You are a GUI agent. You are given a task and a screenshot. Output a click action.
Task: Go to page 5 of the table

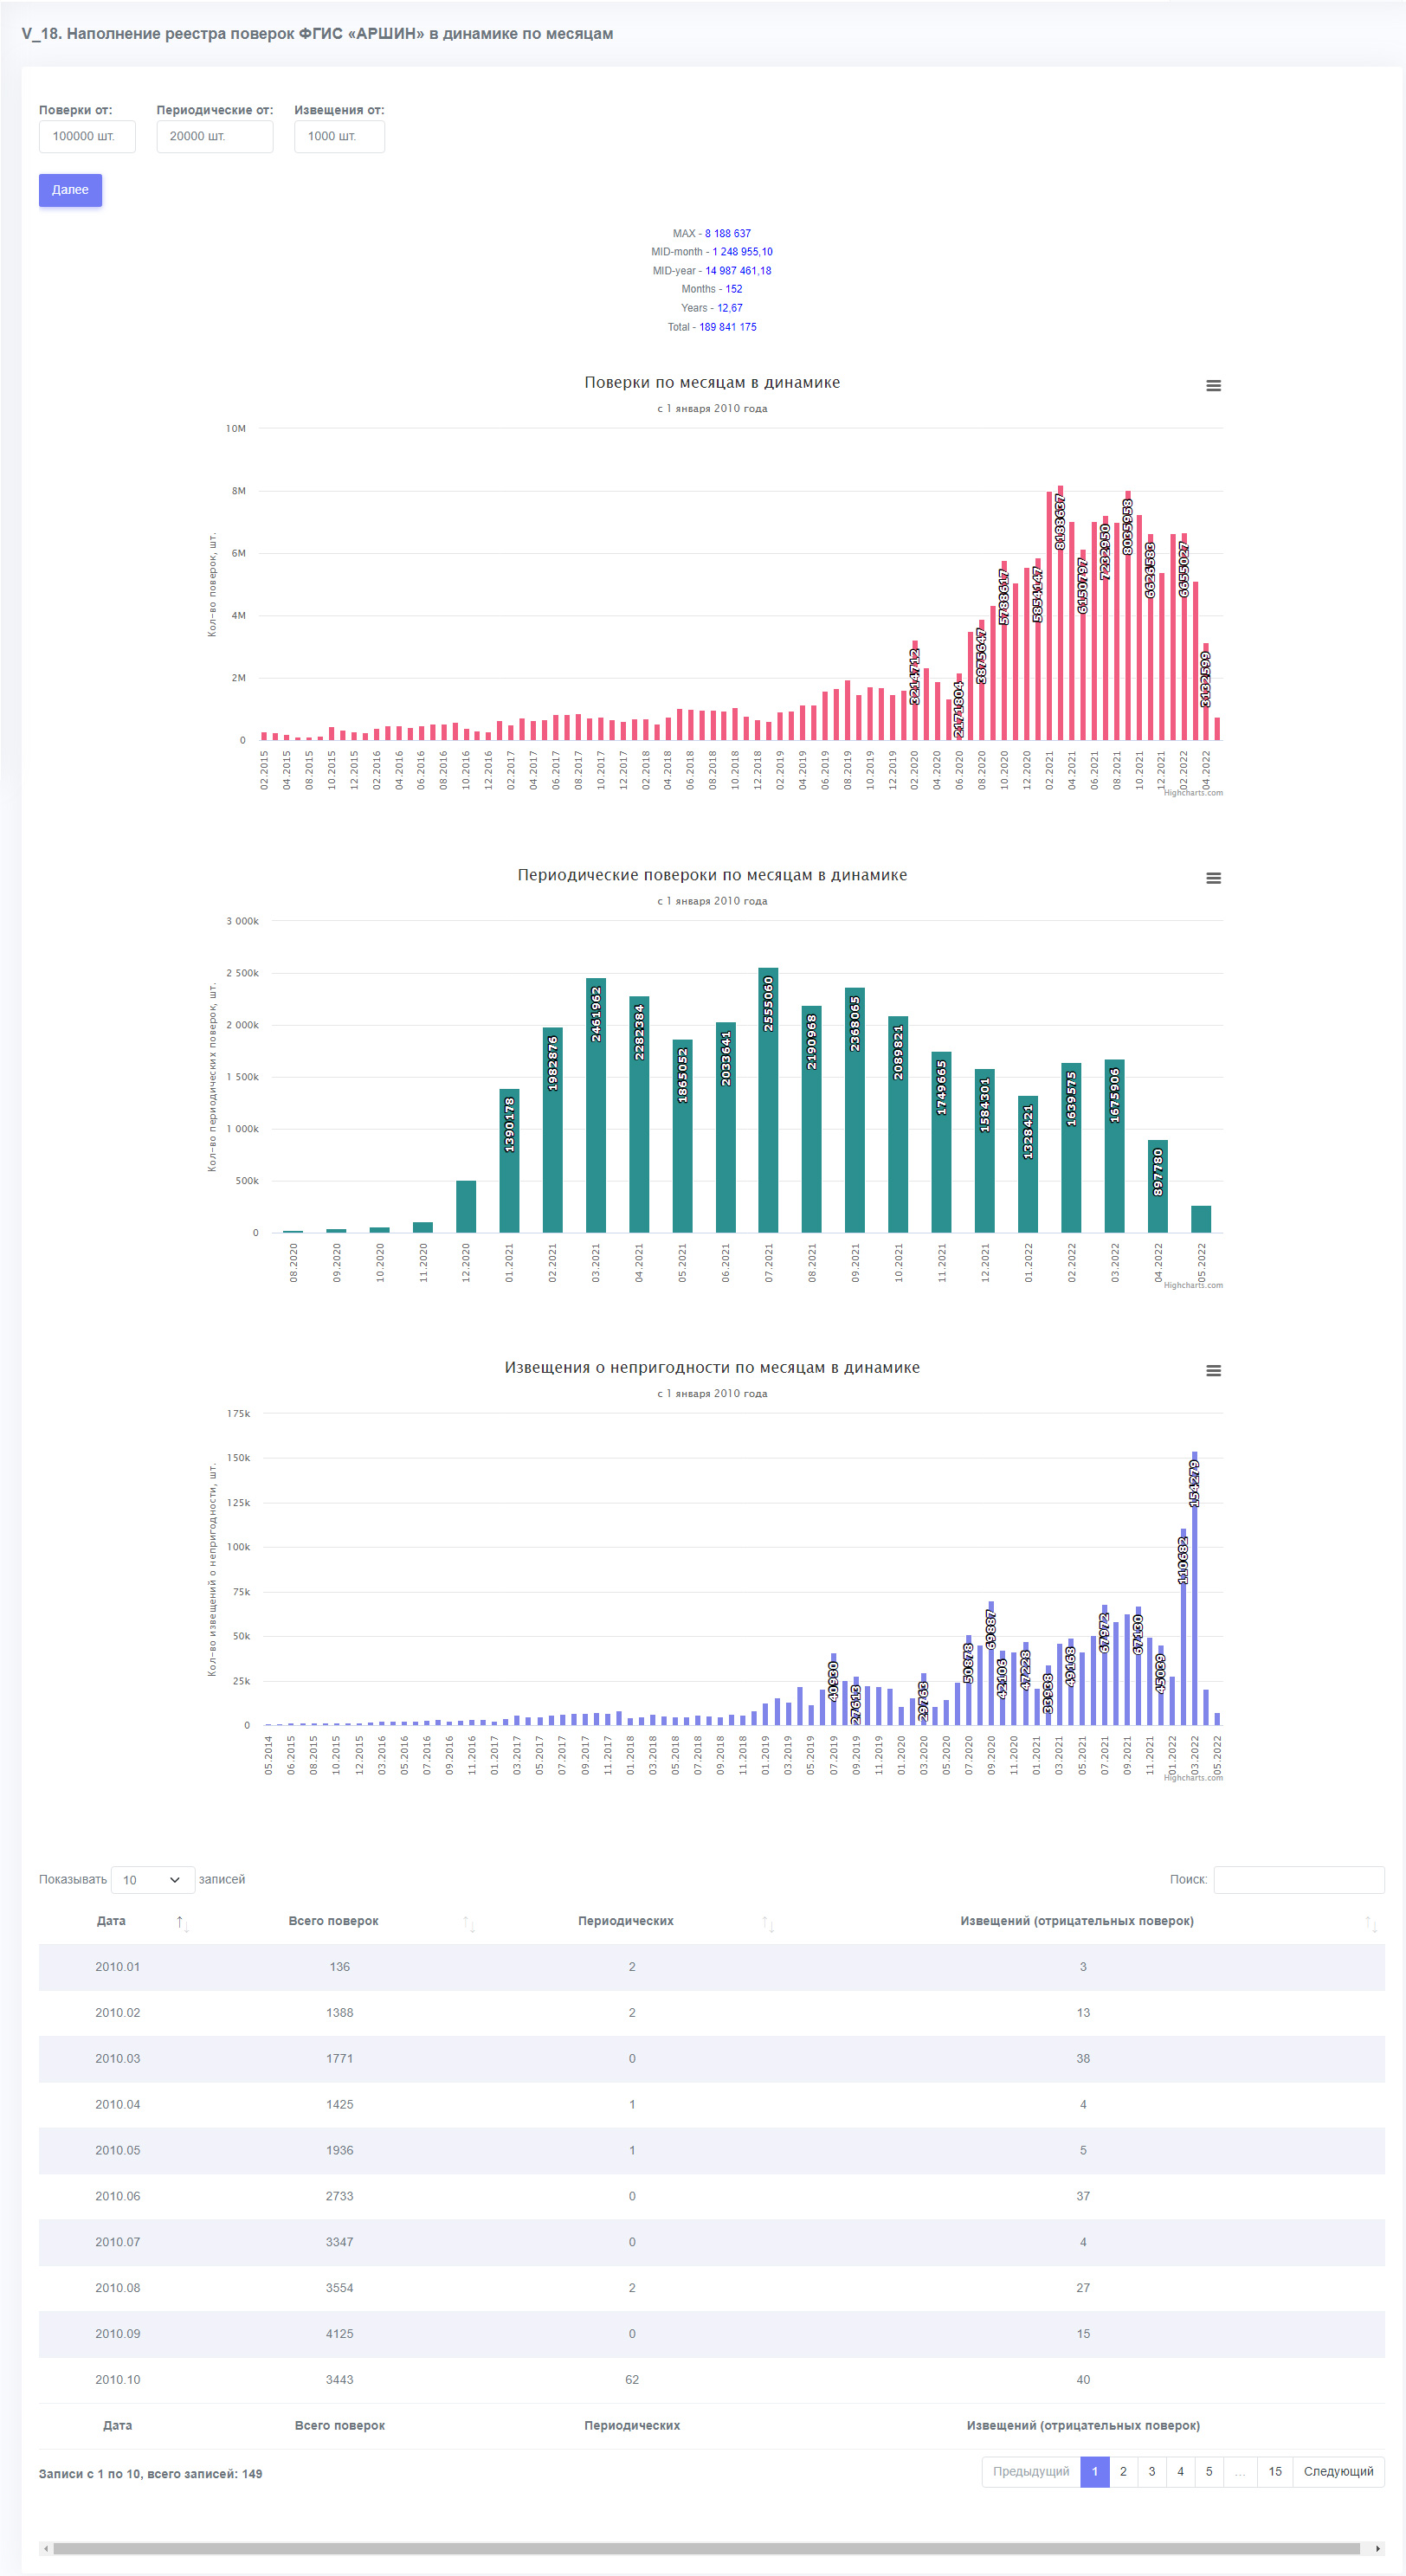(x=1209, y=2471)
